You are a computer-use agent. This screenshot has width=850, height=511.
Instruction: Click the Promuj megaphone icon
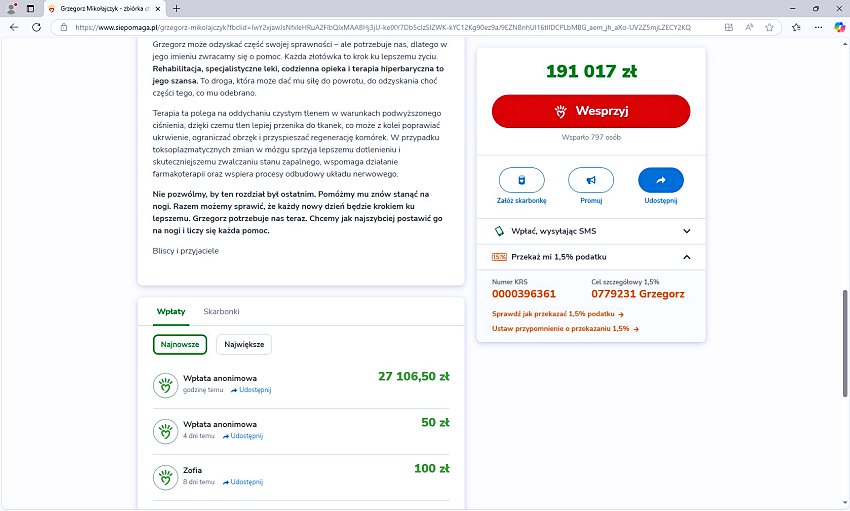590,180
